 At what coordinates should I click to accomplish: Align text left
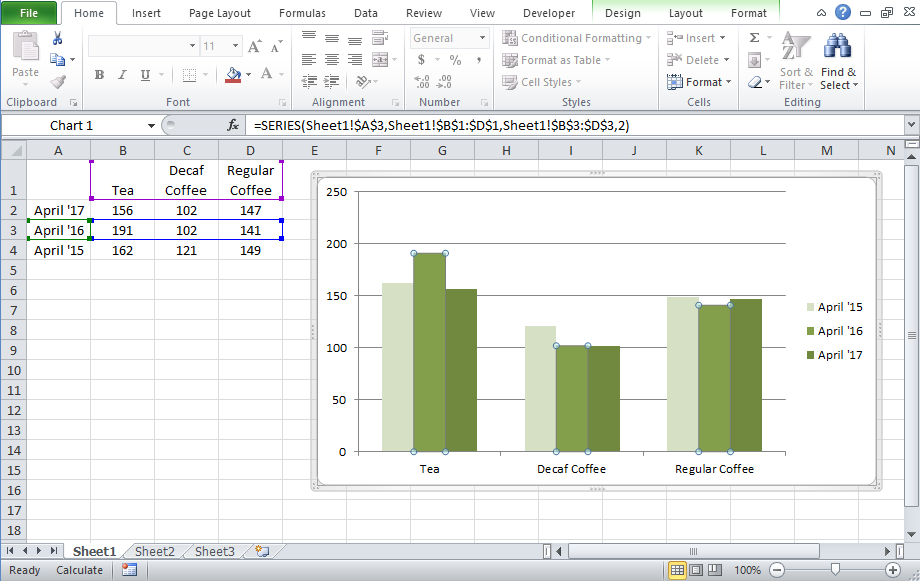(x=309, y=59)
